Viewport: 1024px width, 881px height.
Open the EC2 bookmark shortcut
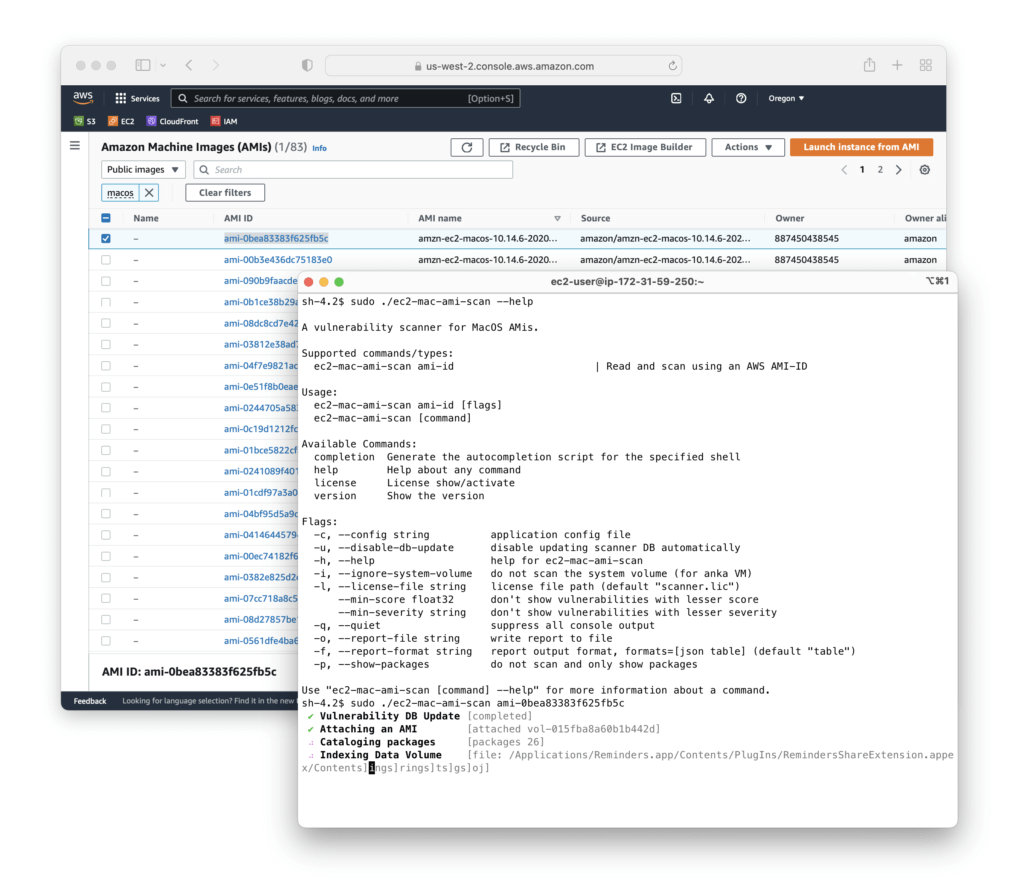point(121,121)
